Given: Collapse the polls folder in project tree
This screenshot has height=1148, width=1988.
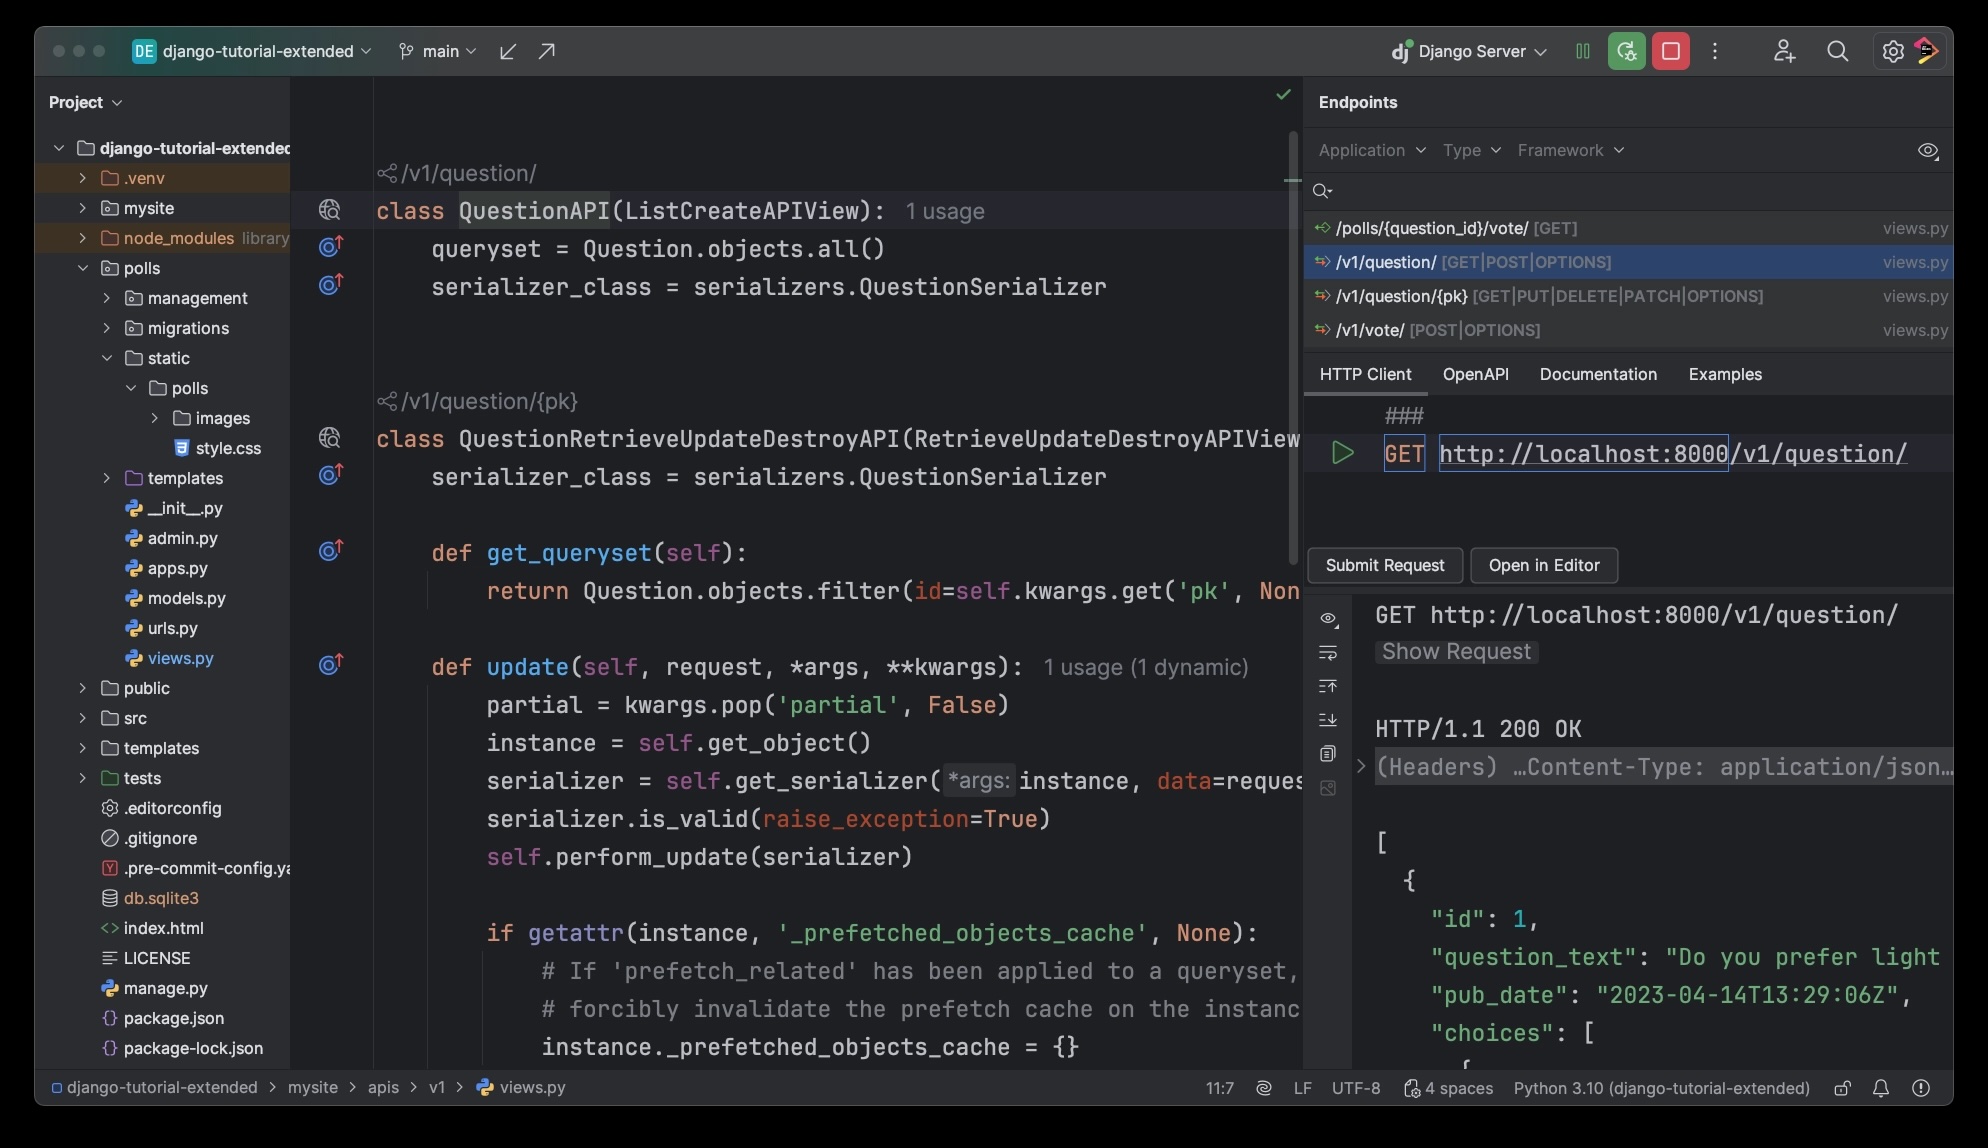Looking at the screenshot, I should click(x=82, y=268).
